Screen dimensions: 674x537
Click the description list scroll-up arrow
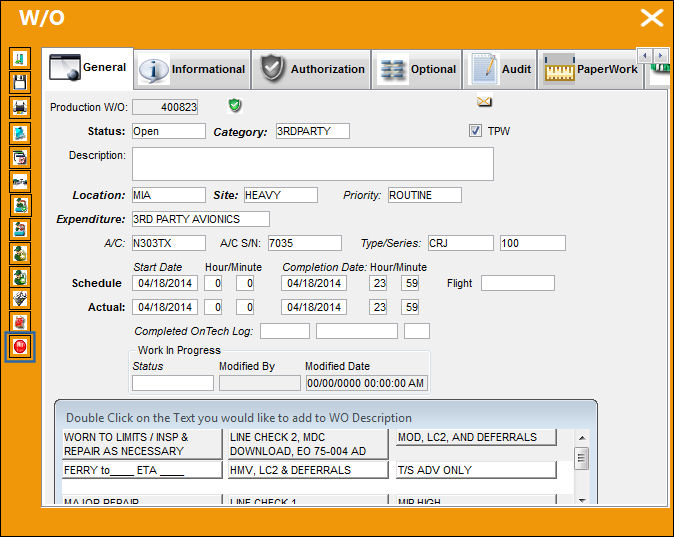click(582, 438)
